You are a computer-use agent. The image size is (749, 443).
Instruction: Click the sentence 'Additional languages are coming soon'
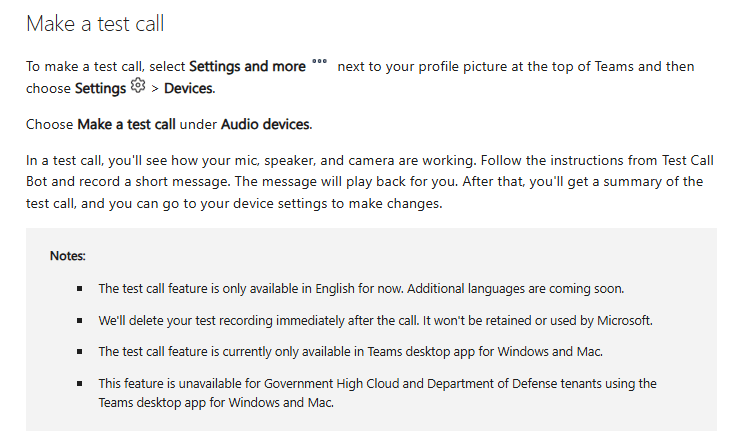(x=515, y=289)
